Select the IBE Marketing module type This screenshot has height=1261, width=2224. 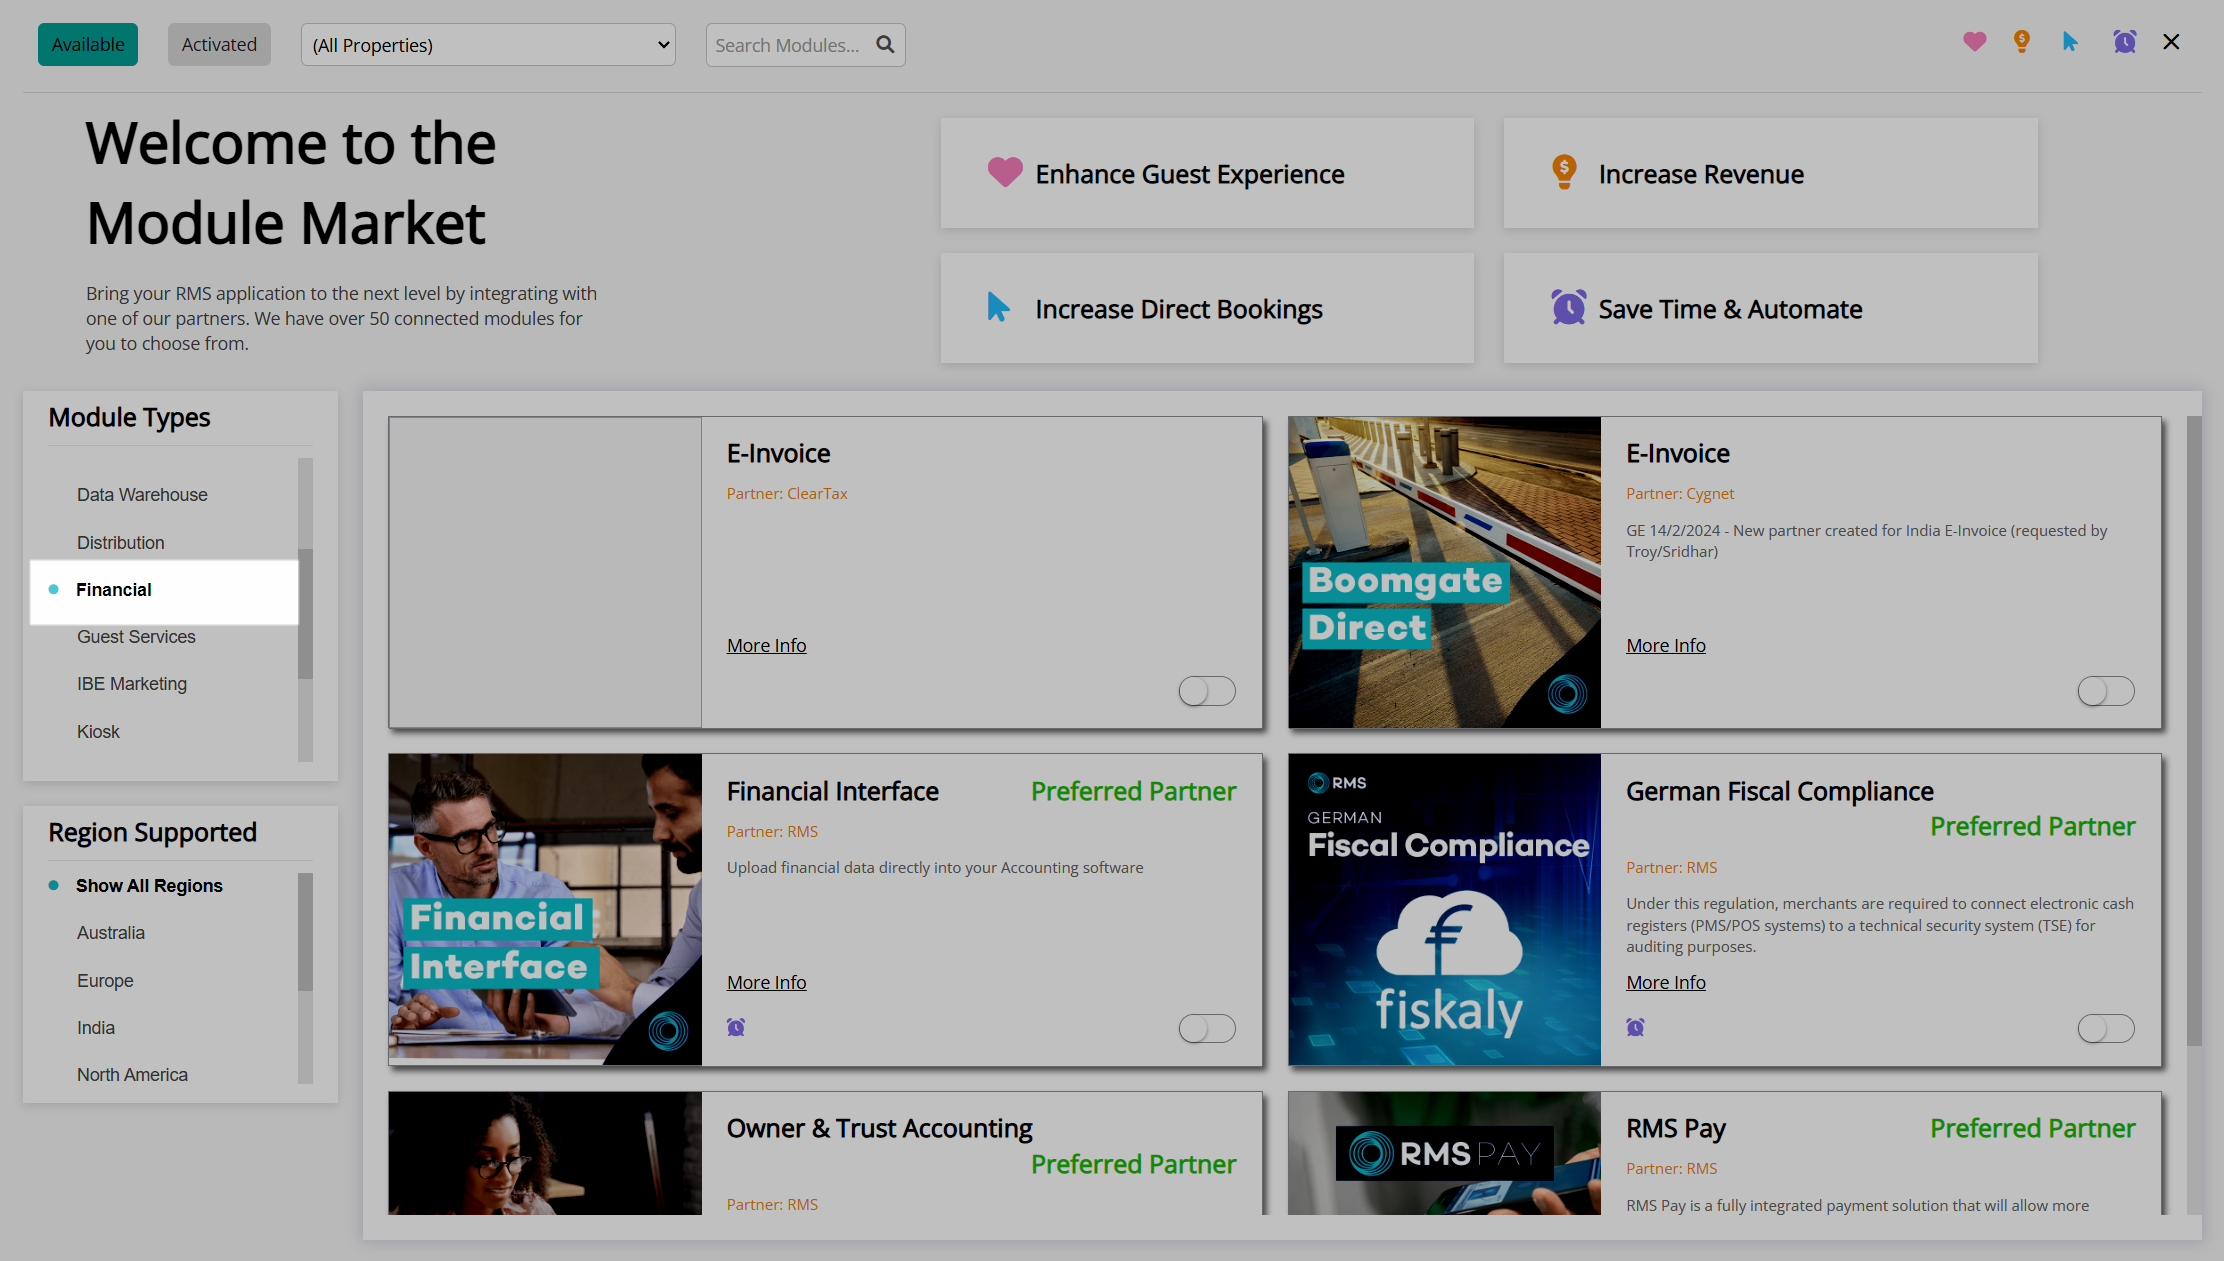132,684
